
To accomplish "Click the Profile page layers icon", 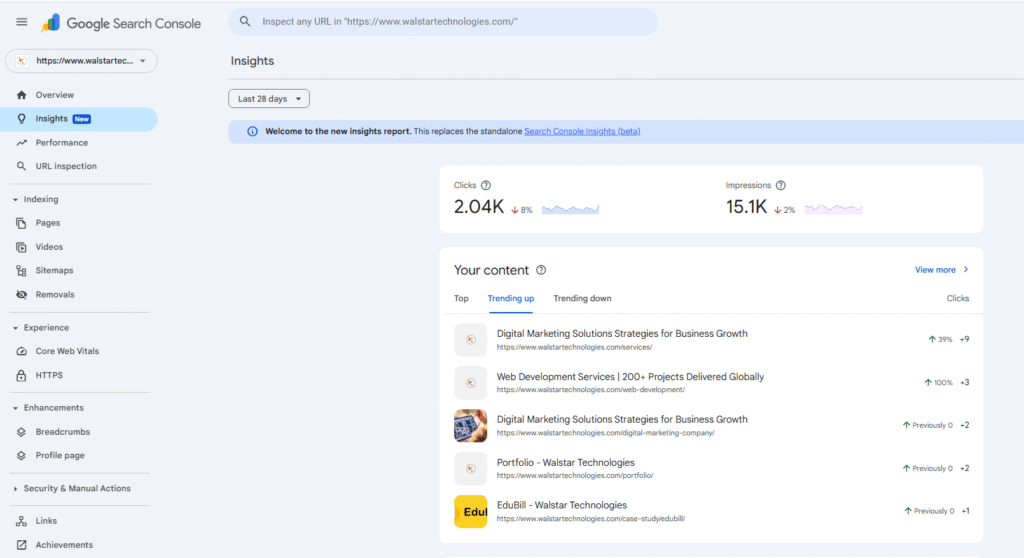I will point(22,455).
